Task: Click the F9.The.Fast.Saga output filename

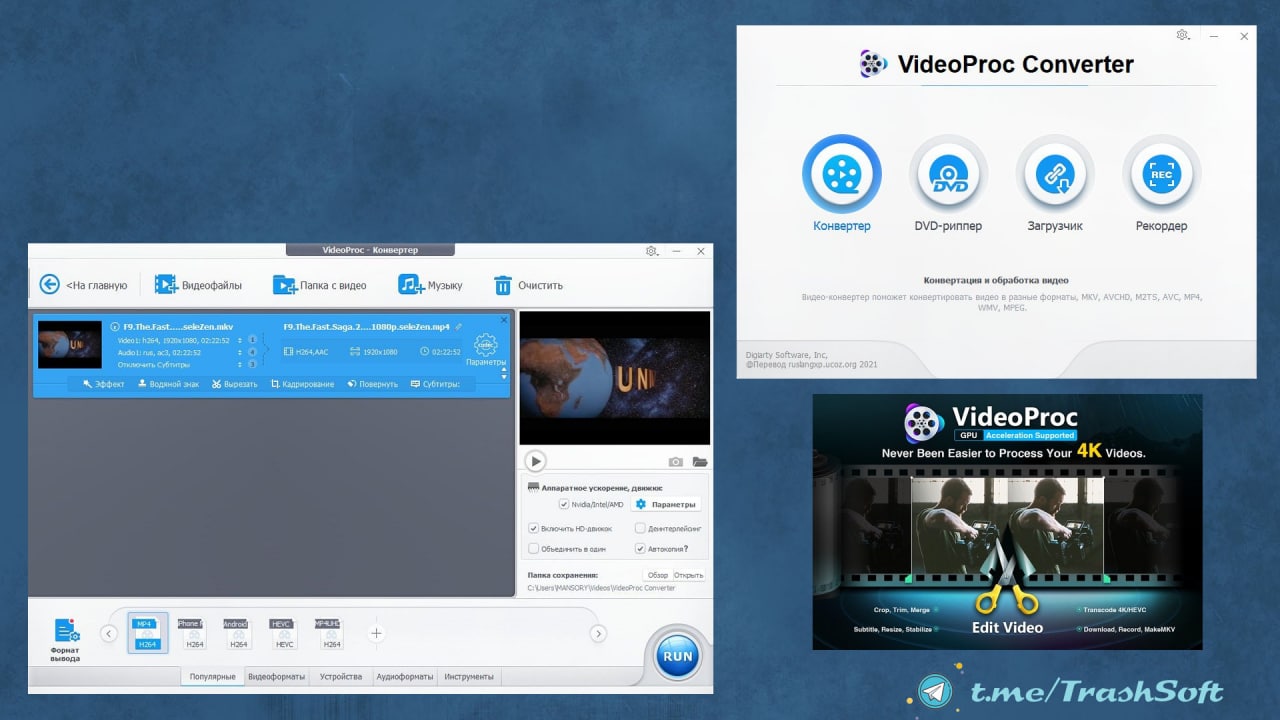Action: 367,327
